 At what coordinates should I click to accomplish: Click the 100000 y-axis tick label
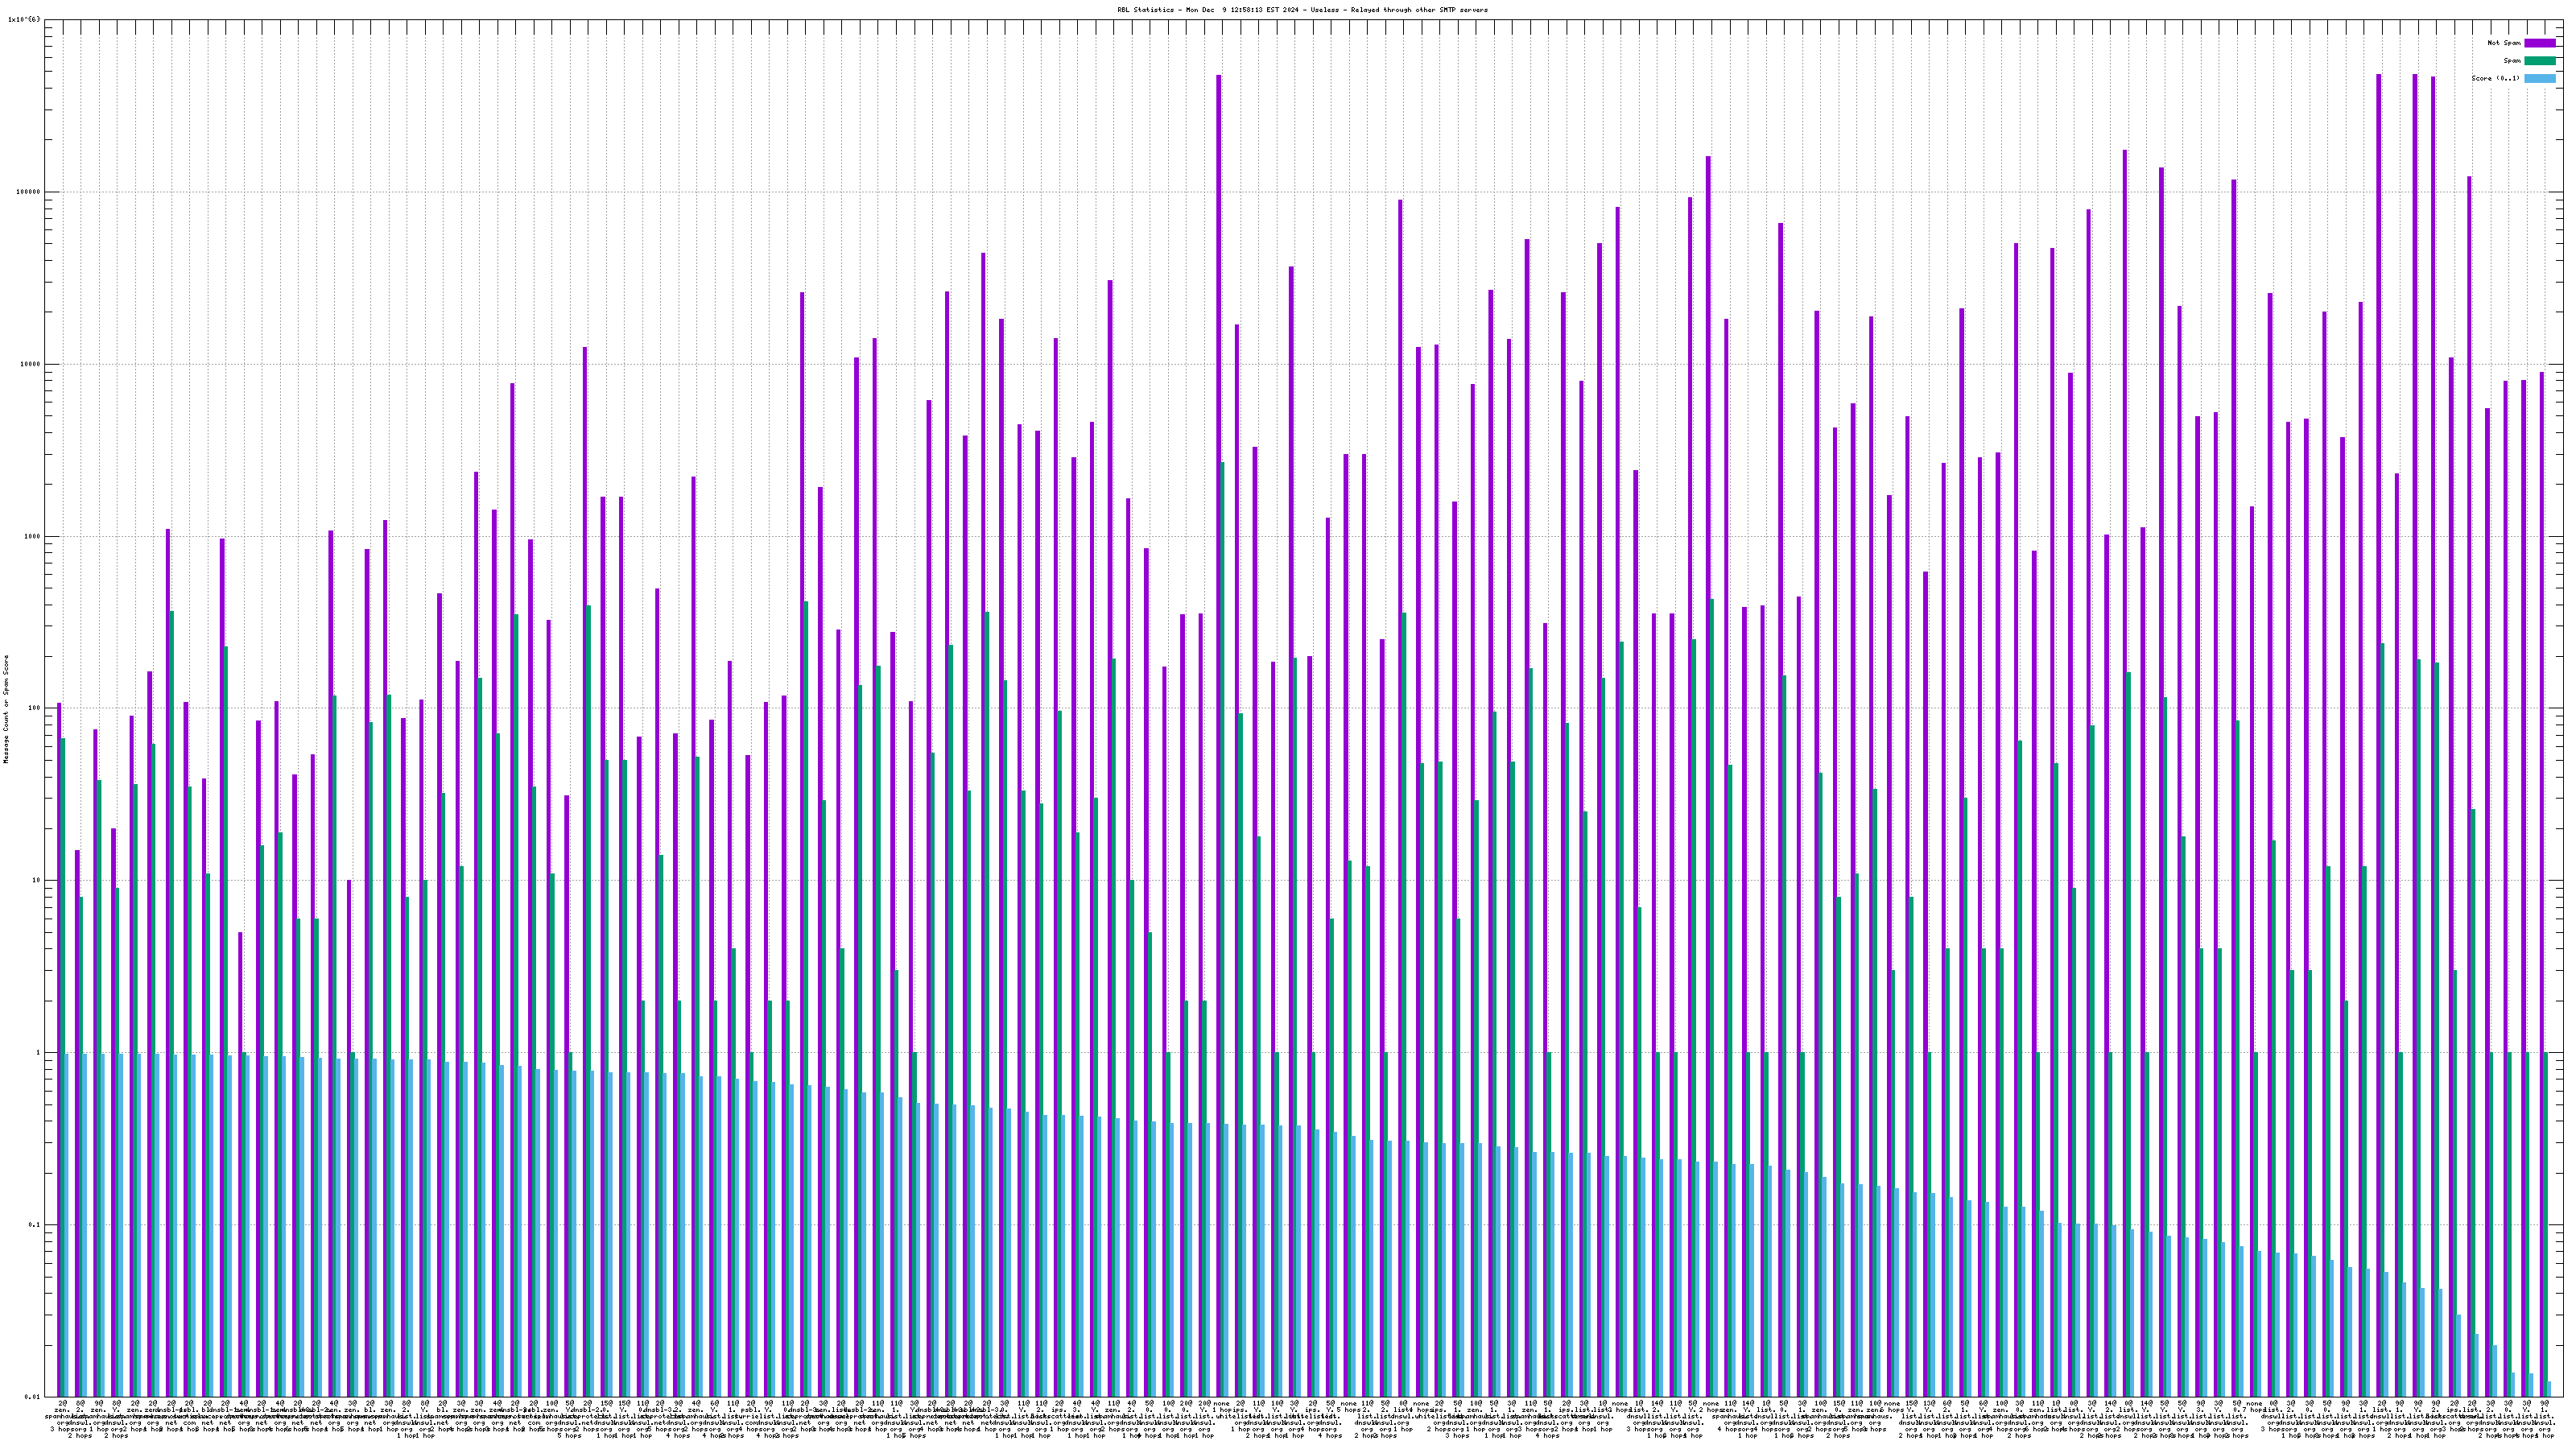[27, 192]
